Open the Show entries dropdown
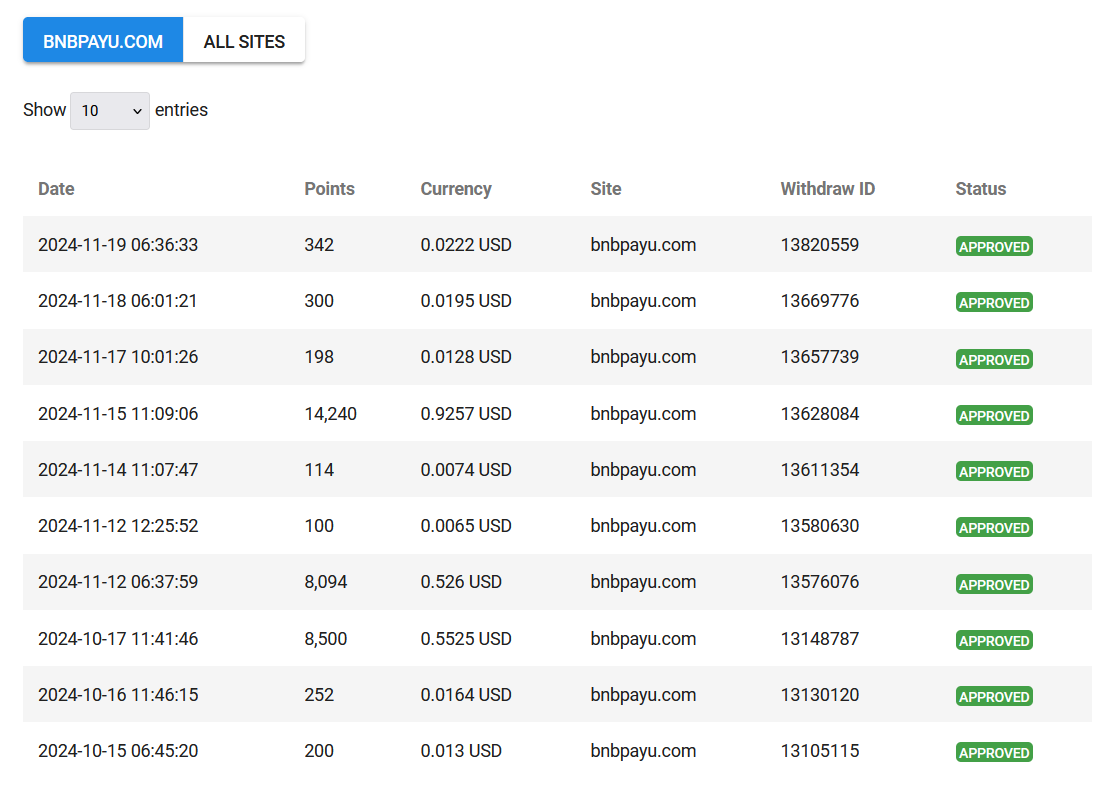 (110, 111)
